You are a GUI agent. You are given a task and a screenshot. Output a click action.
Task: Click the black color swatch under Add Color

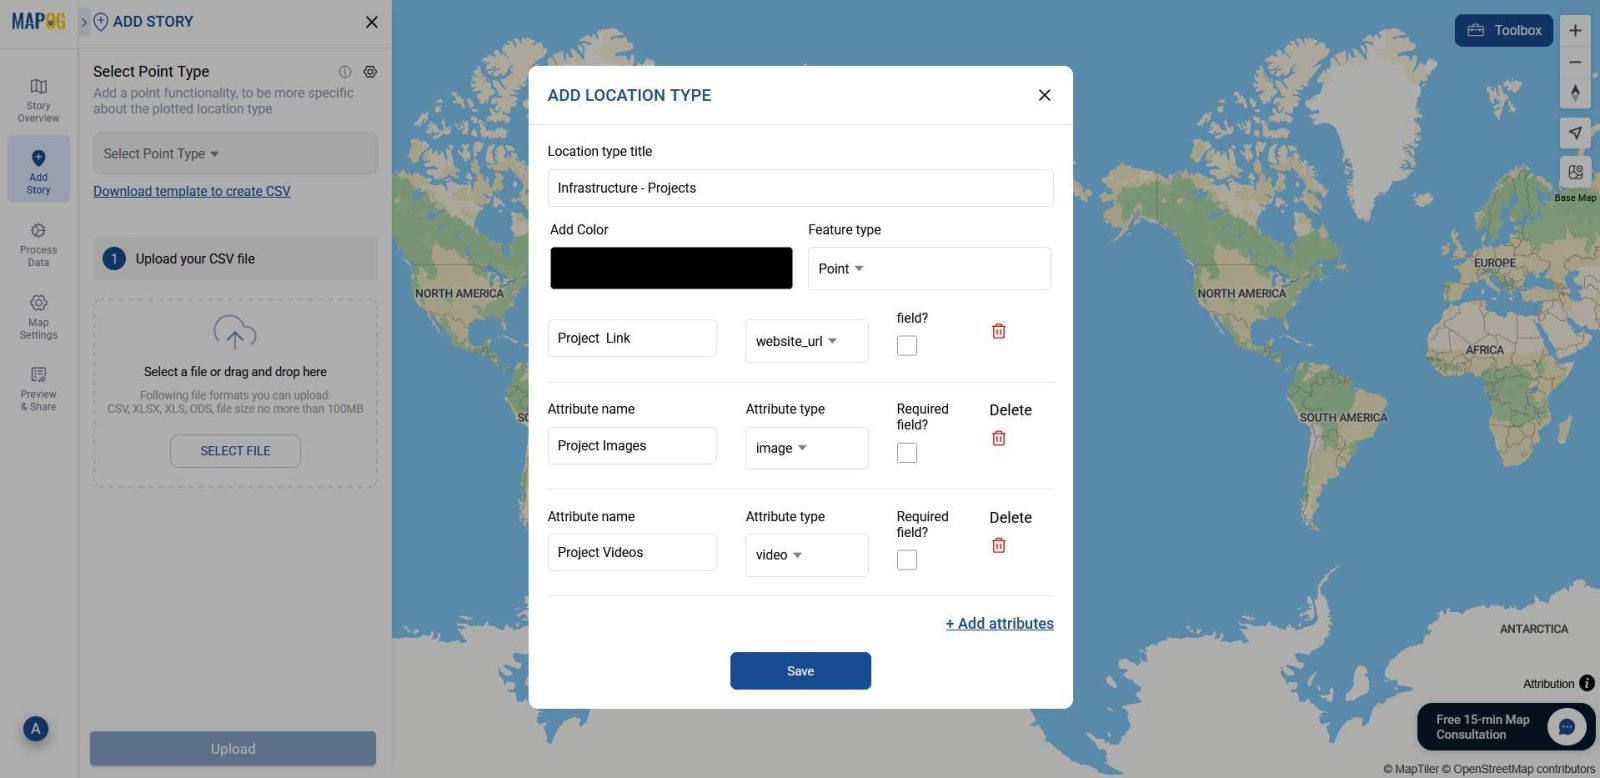(670, 267)
